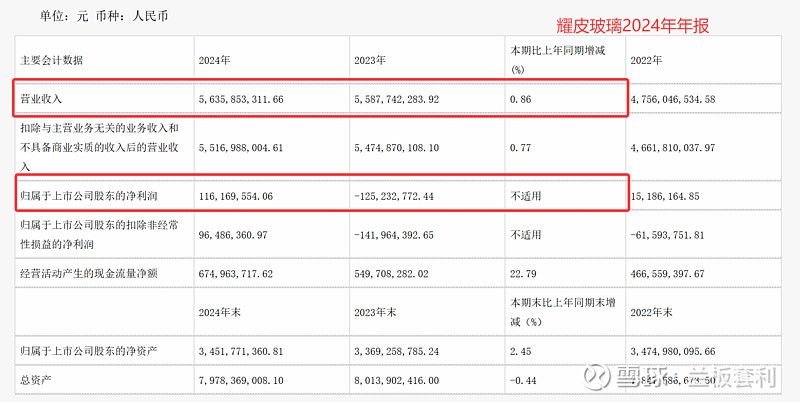Click the 0.86 revenue growth percentage cell
800x402 pixels.
(x=519, y=100)
